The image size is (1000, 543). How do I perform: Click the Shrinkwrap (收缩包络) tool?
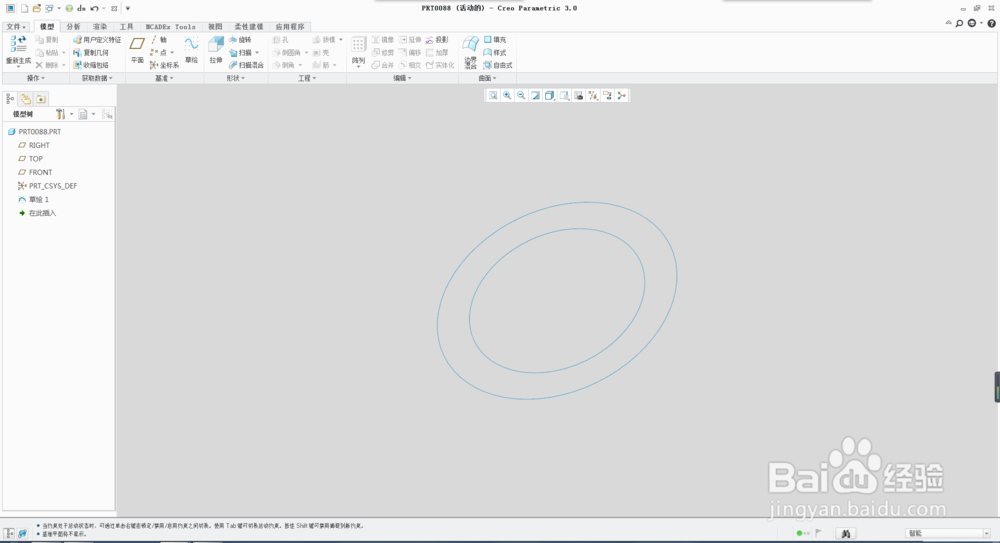(91, 65)
